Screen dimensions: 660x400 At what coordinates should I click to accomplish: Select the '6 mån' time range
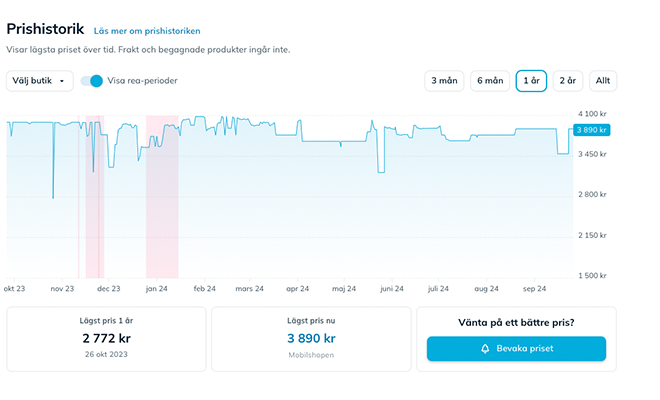click(490, 80)
